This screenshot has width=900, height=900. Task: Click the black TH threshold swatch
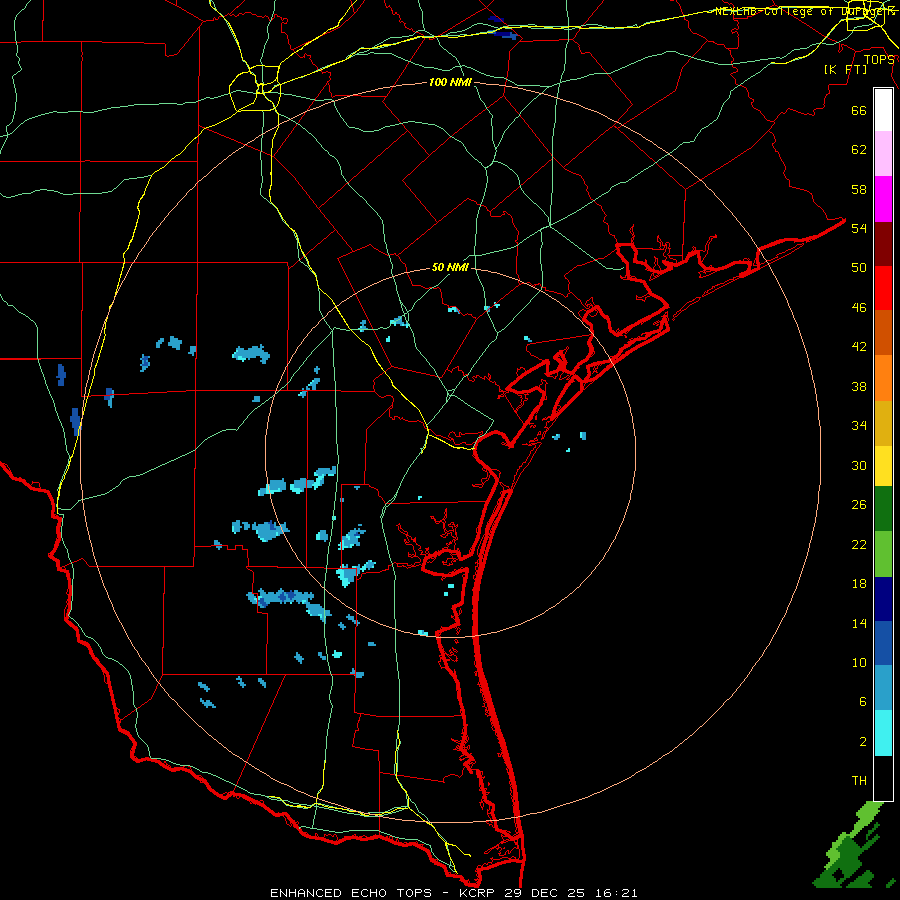pos(883,778)
